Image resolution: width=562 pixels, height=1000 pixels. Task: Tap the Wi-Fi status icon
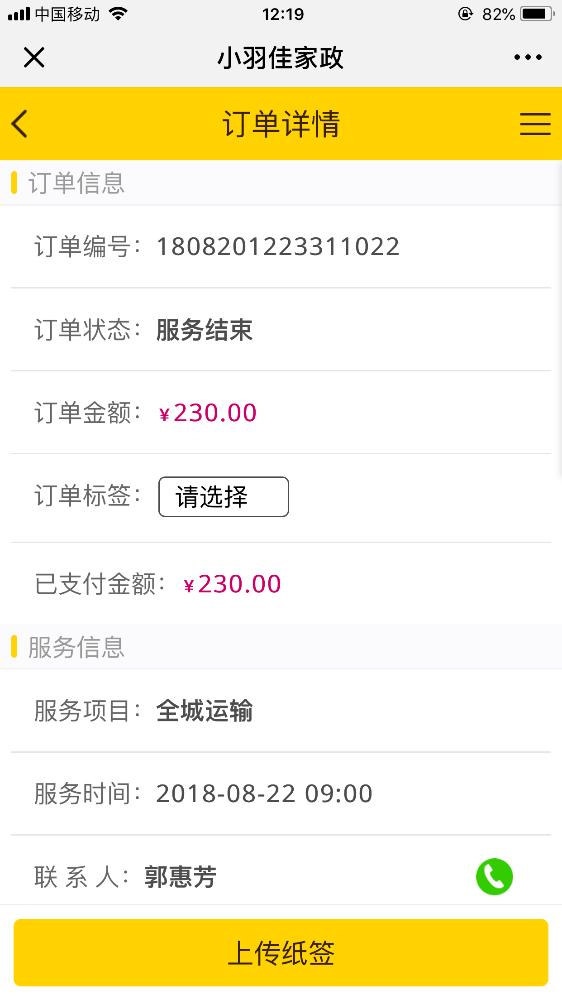coord(118,13)
